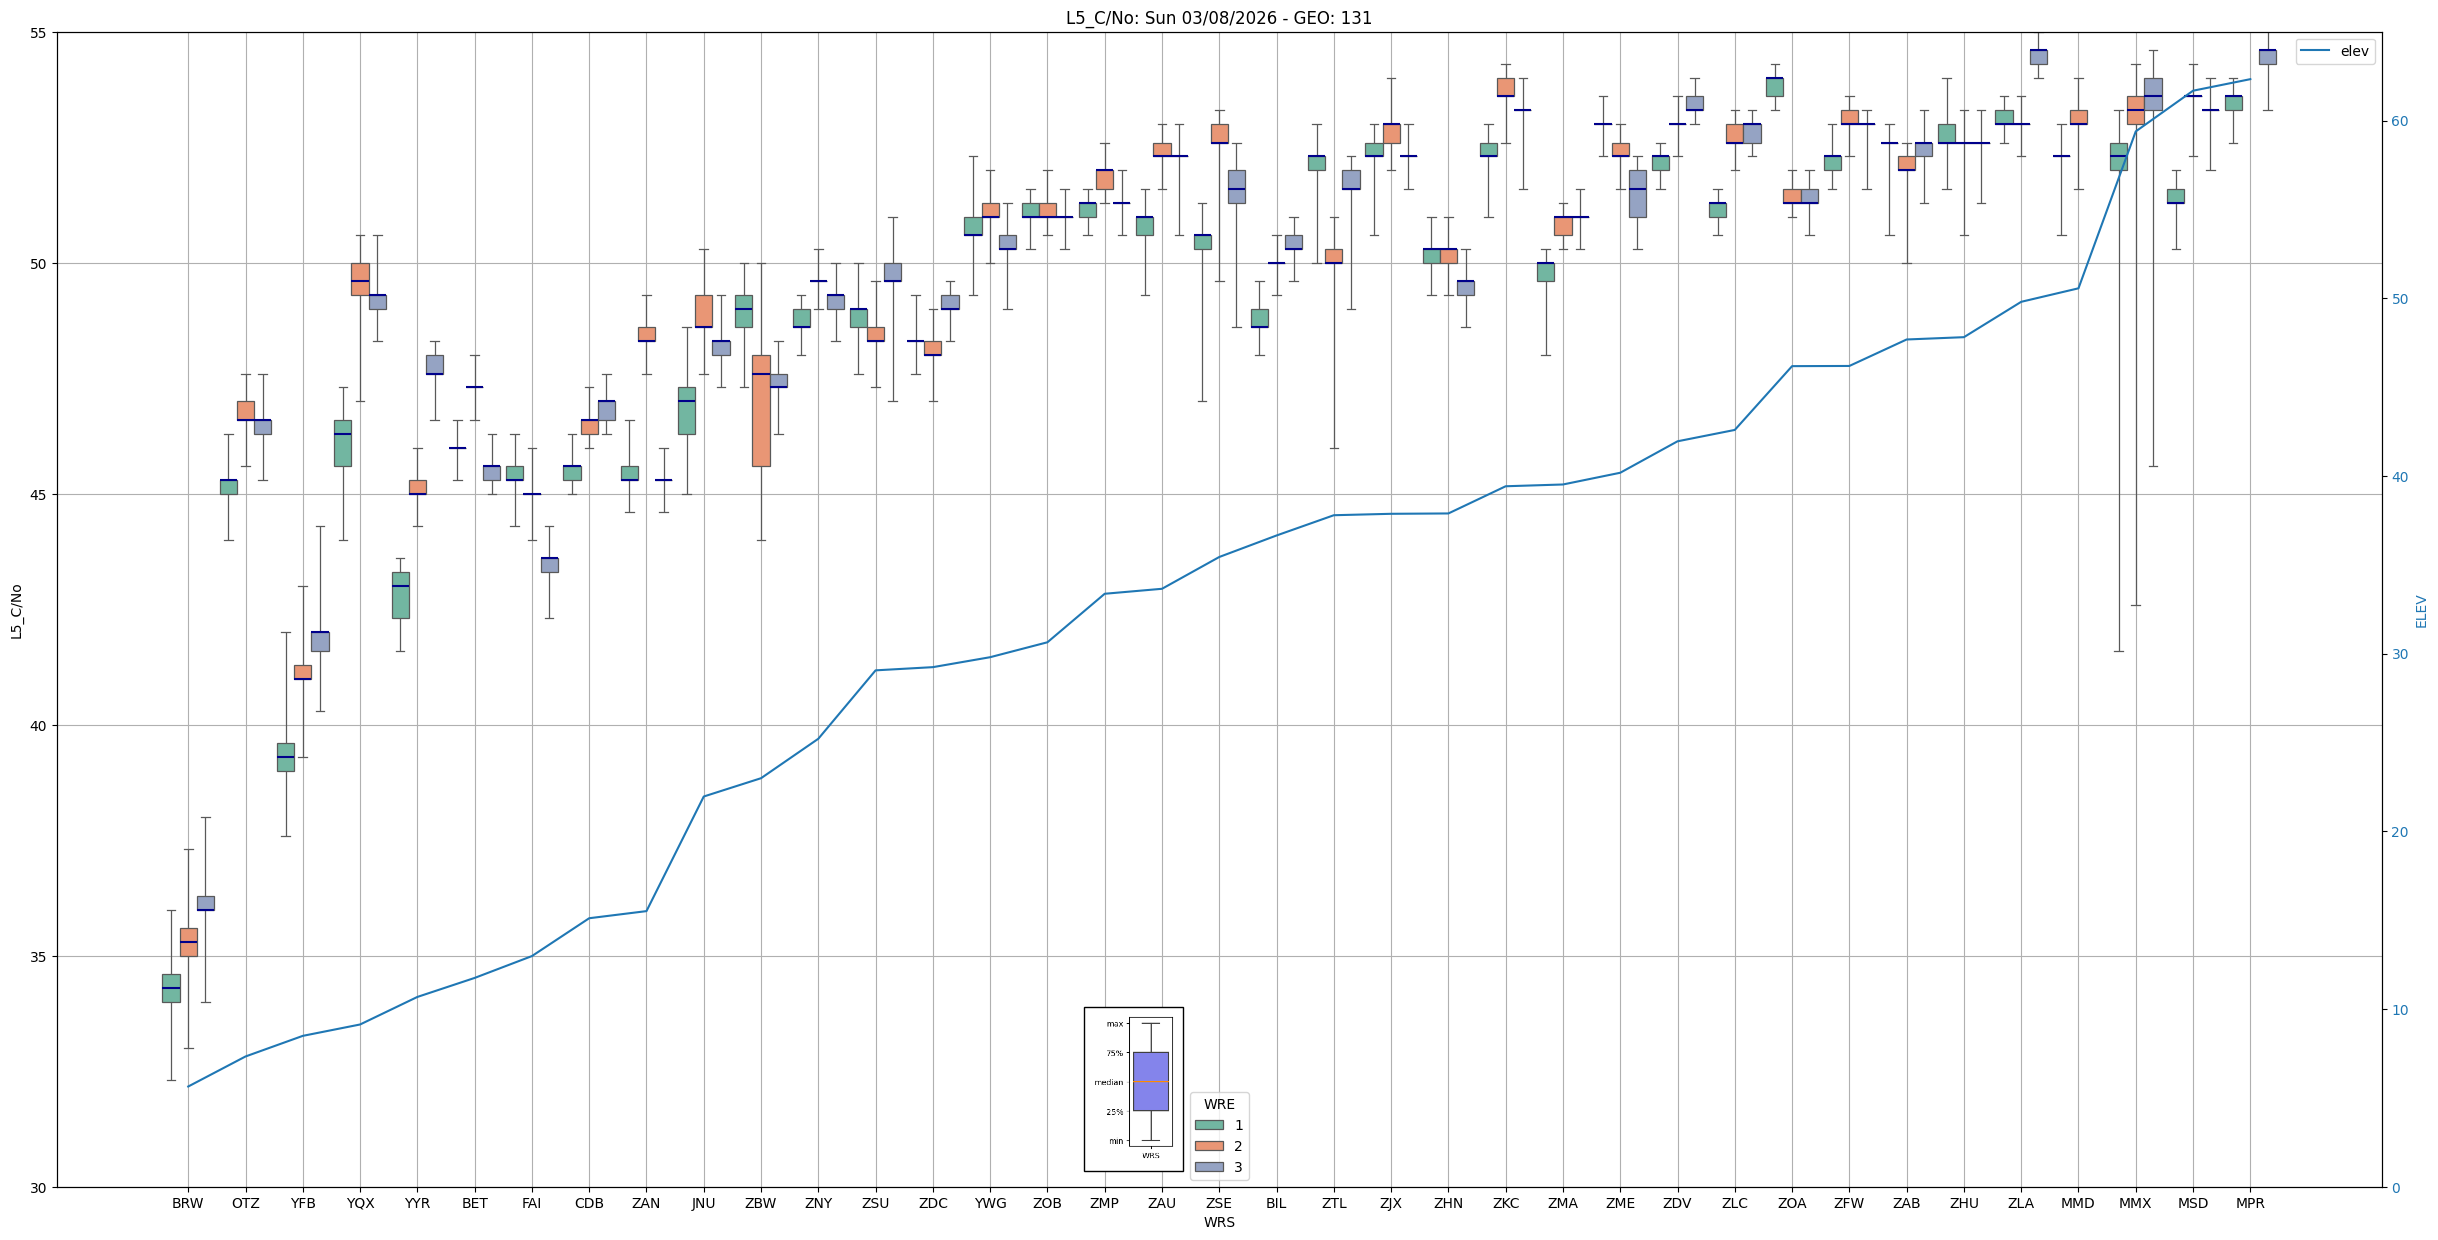Click the green WRE 1 legend swatch
This screenshot has width=2438, height=1240.
pos(1209,1125)
